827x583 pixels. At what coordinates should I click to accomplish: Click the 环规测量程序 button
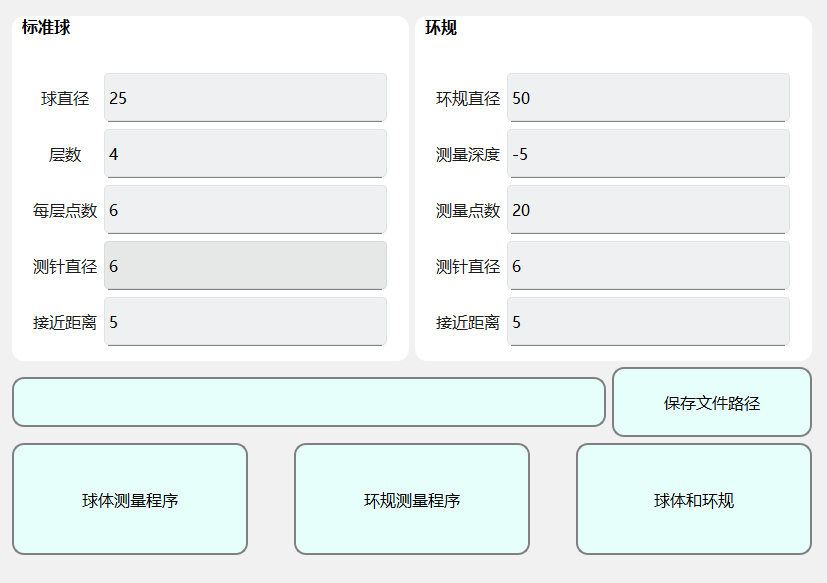pos(412,499)
